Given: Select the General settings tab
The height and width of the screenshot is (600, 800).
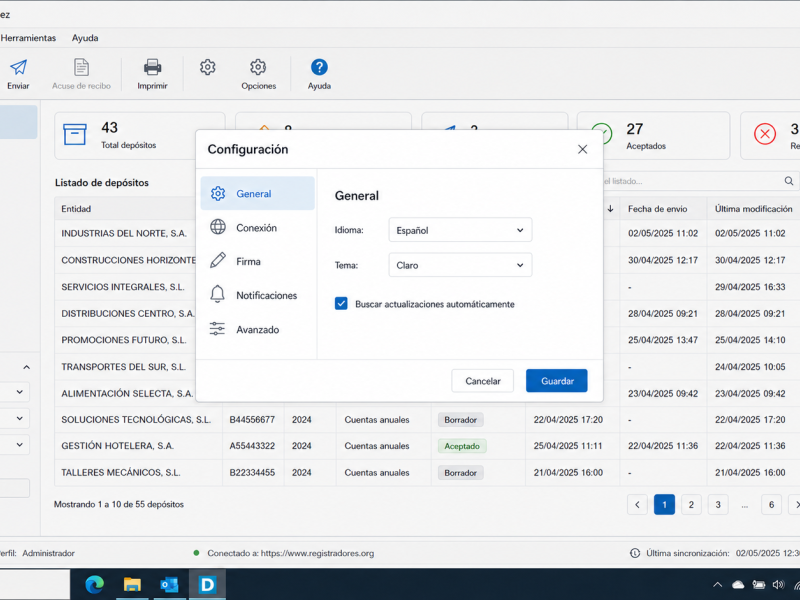Looking at the screenshot, I should [x=258, y=193].
